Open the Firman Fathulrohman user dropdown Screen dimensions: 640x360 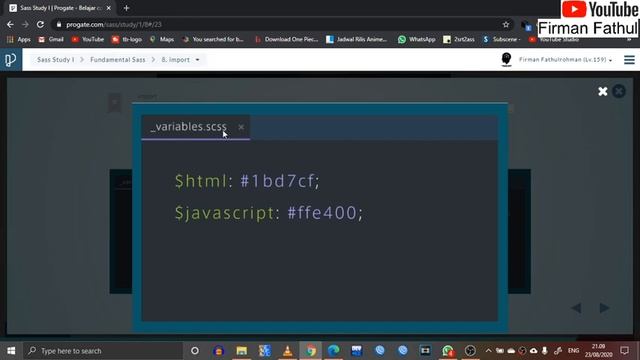tap(566, 60)
